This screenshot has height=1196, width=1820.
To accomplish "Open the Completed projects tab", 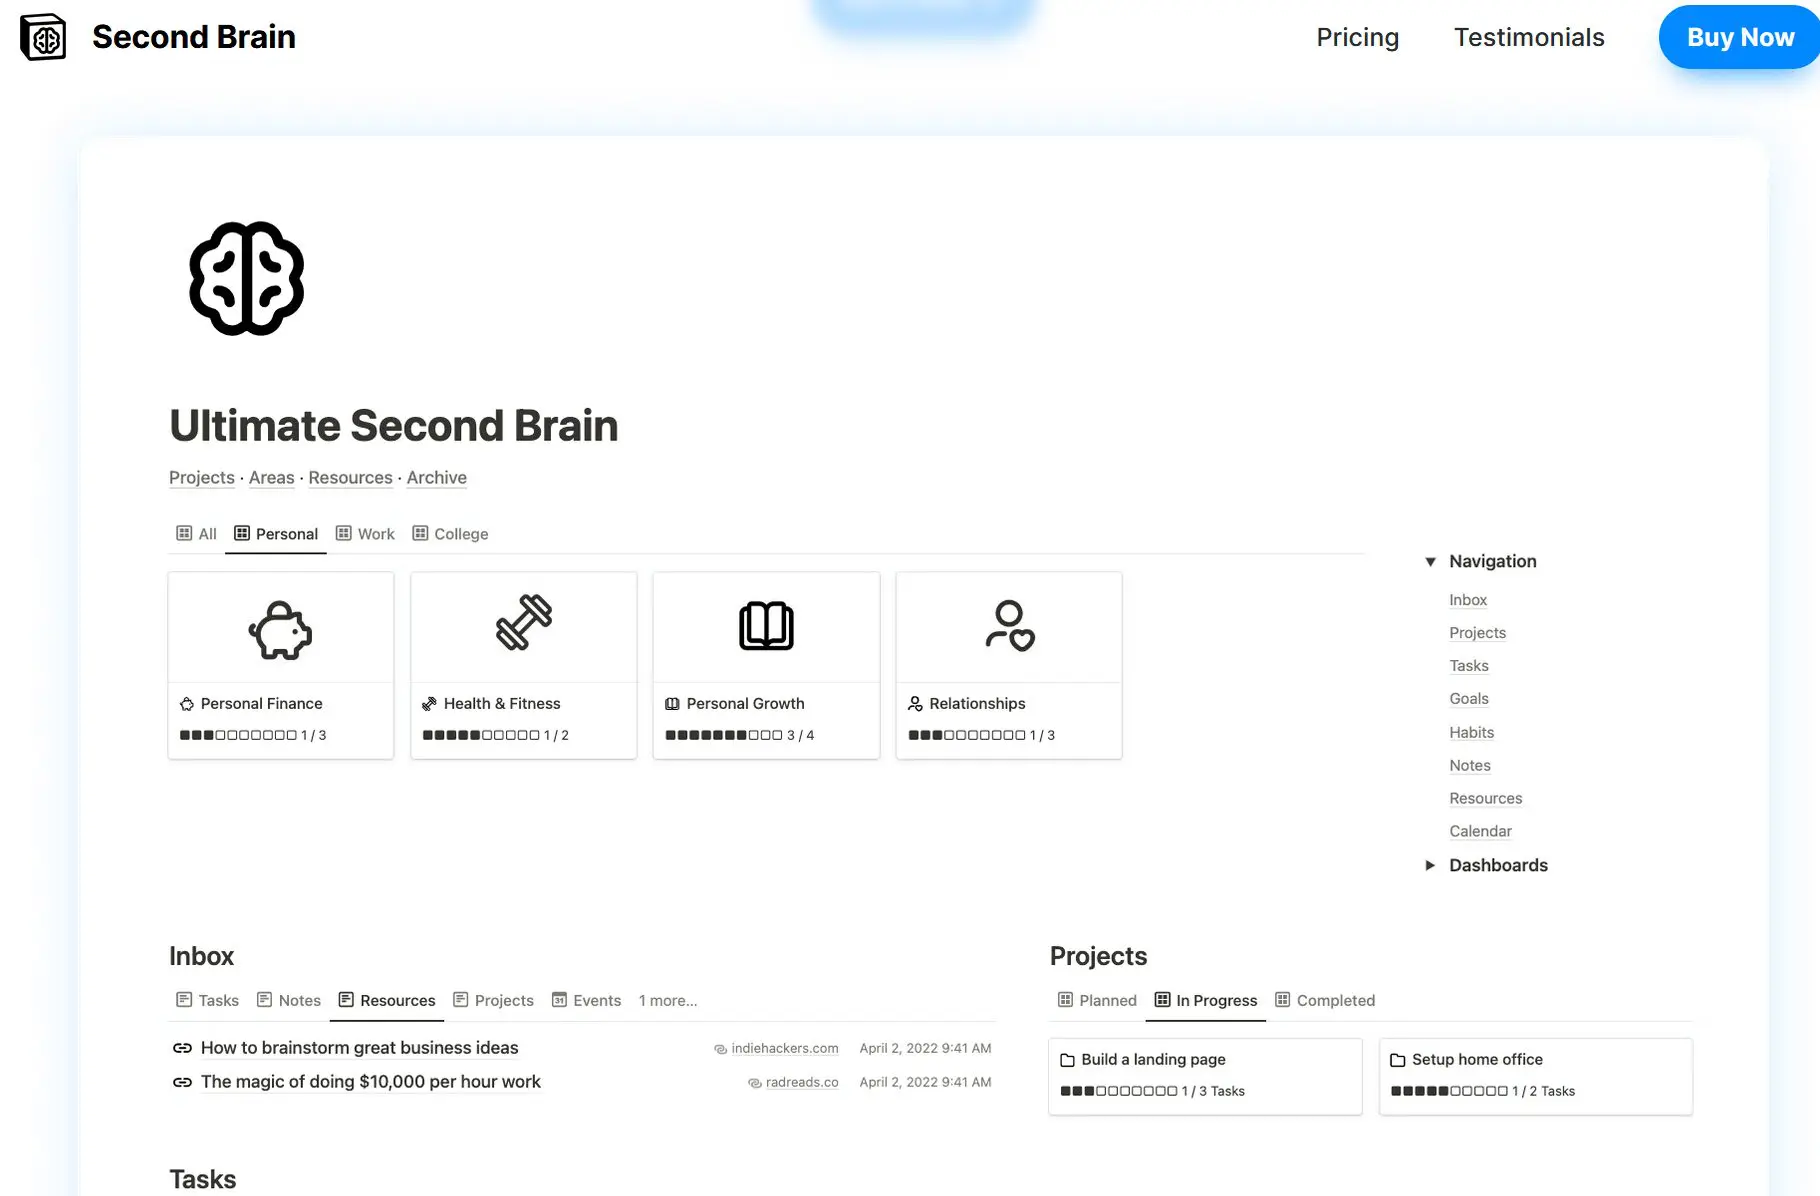I will pyautogui.click(x=1325, y=1000).
